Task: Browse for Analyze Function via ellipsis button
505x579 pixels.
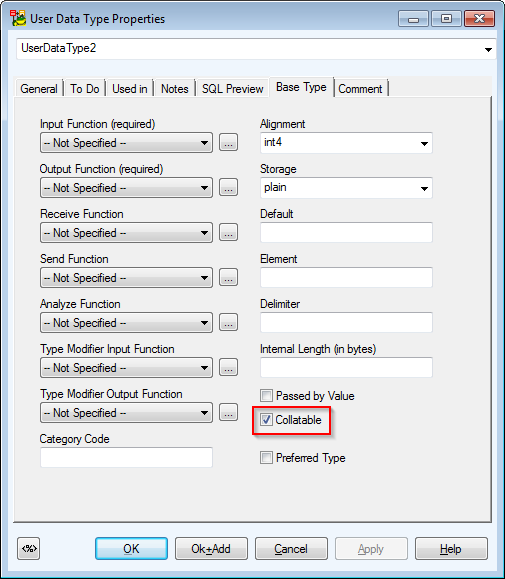Action: click(229, 323)
